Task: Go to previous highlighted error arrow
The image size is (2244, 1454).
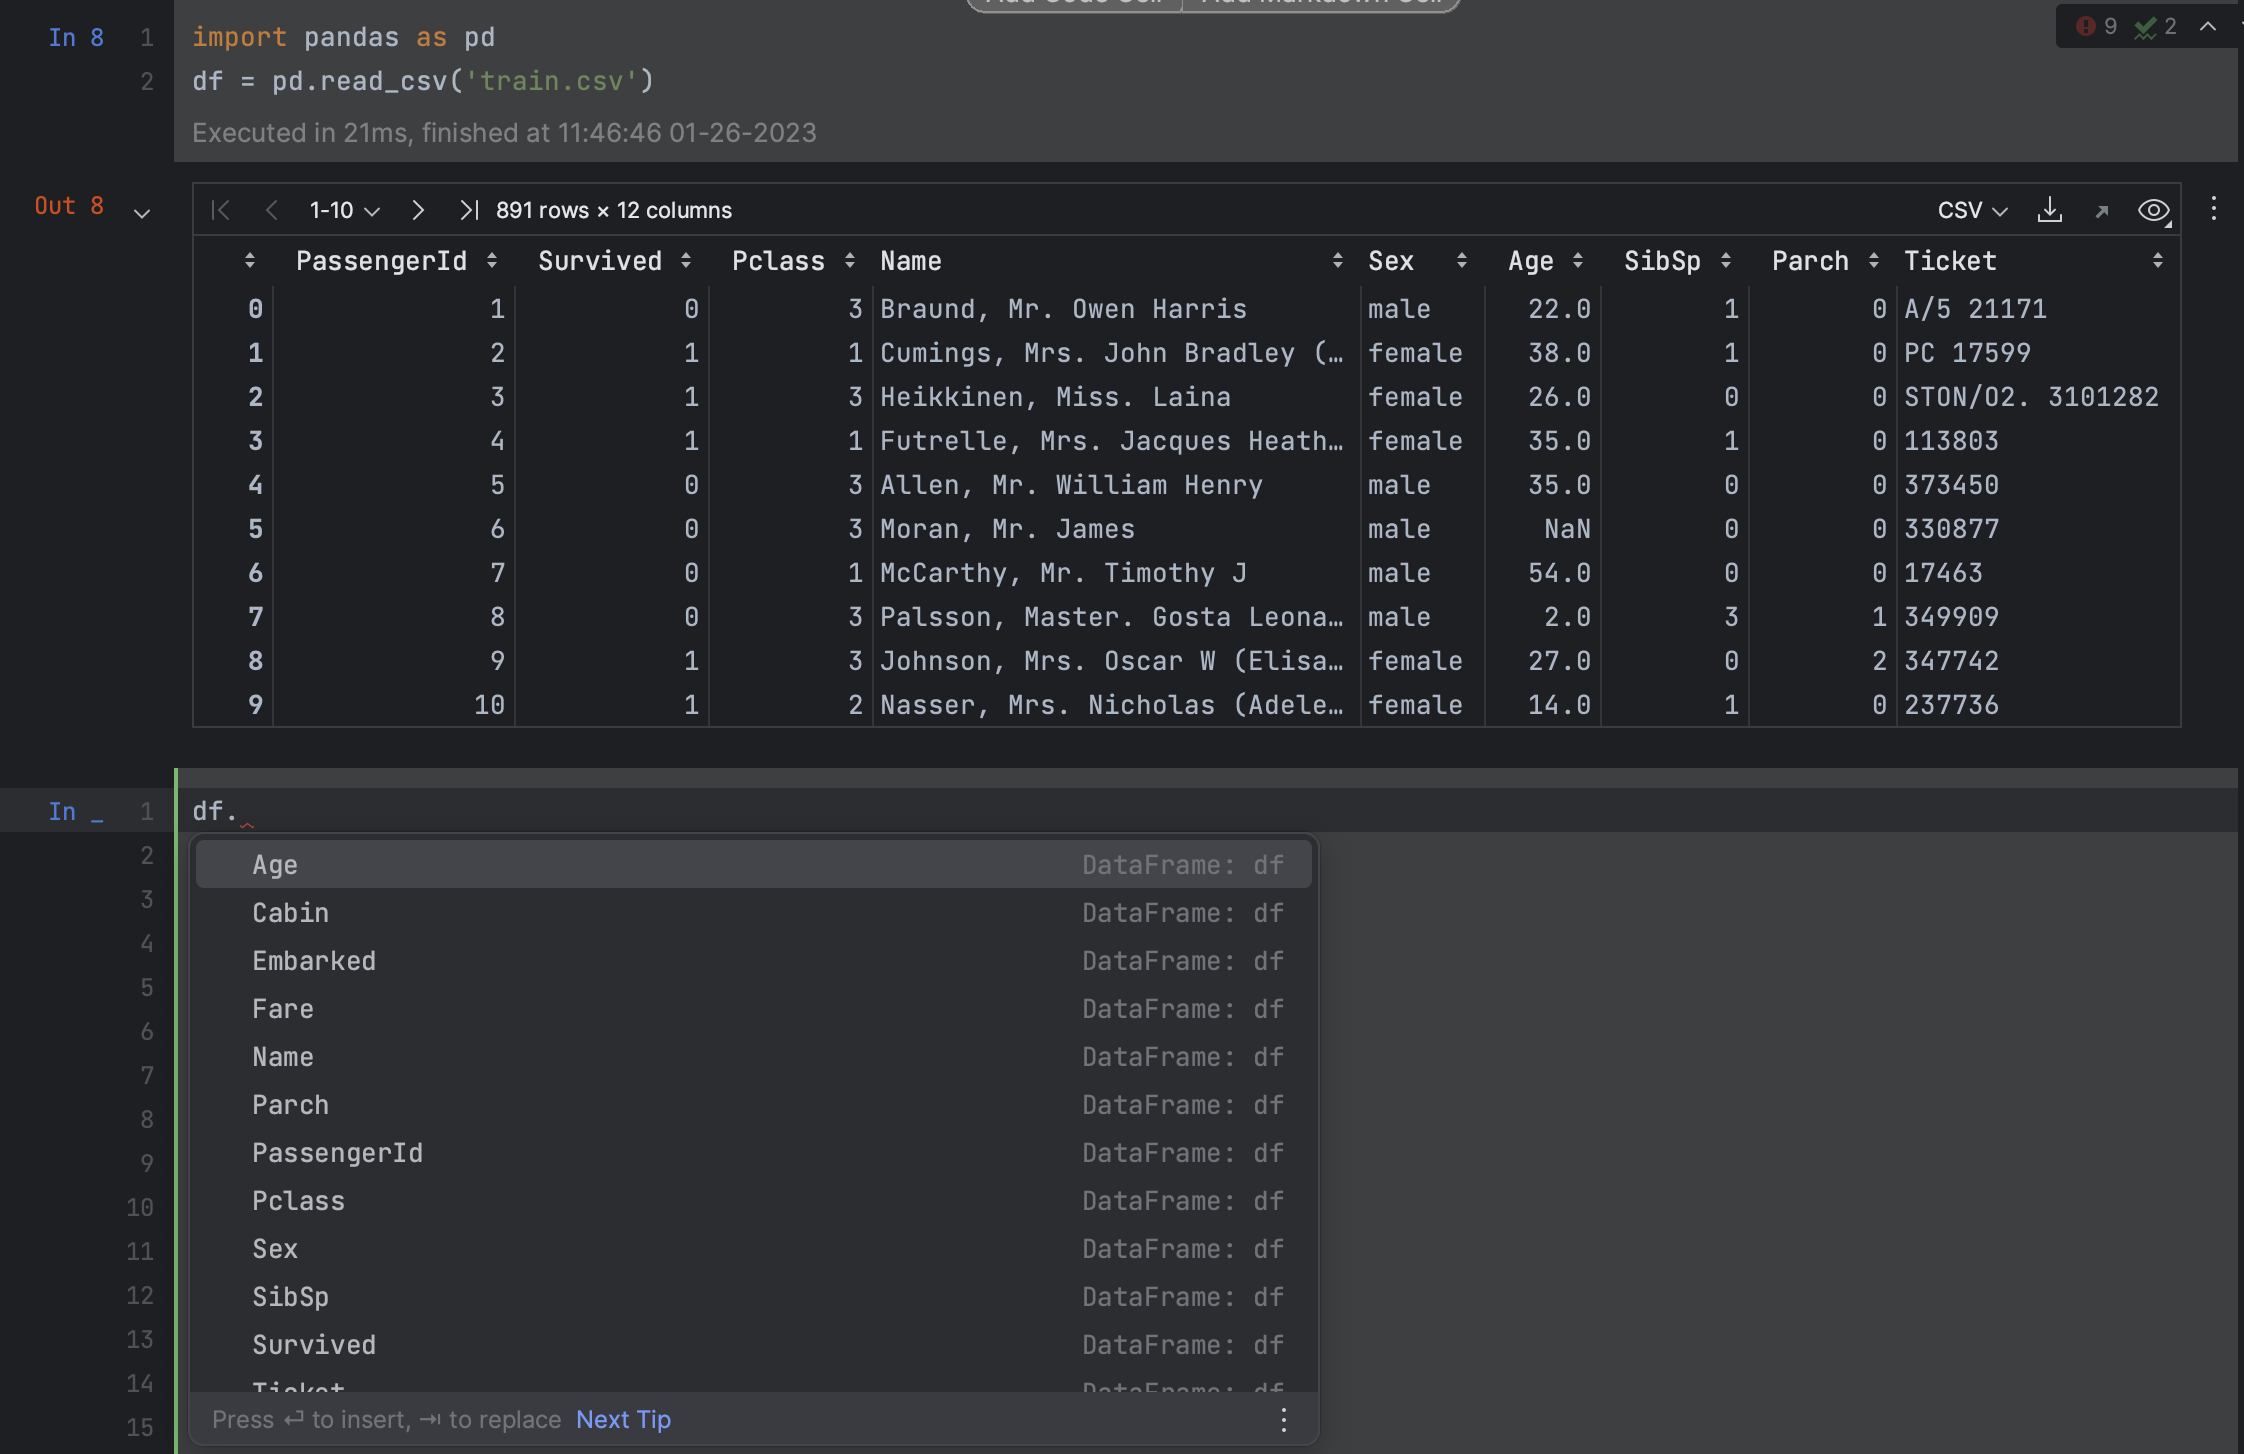Action: [2208, 27]
